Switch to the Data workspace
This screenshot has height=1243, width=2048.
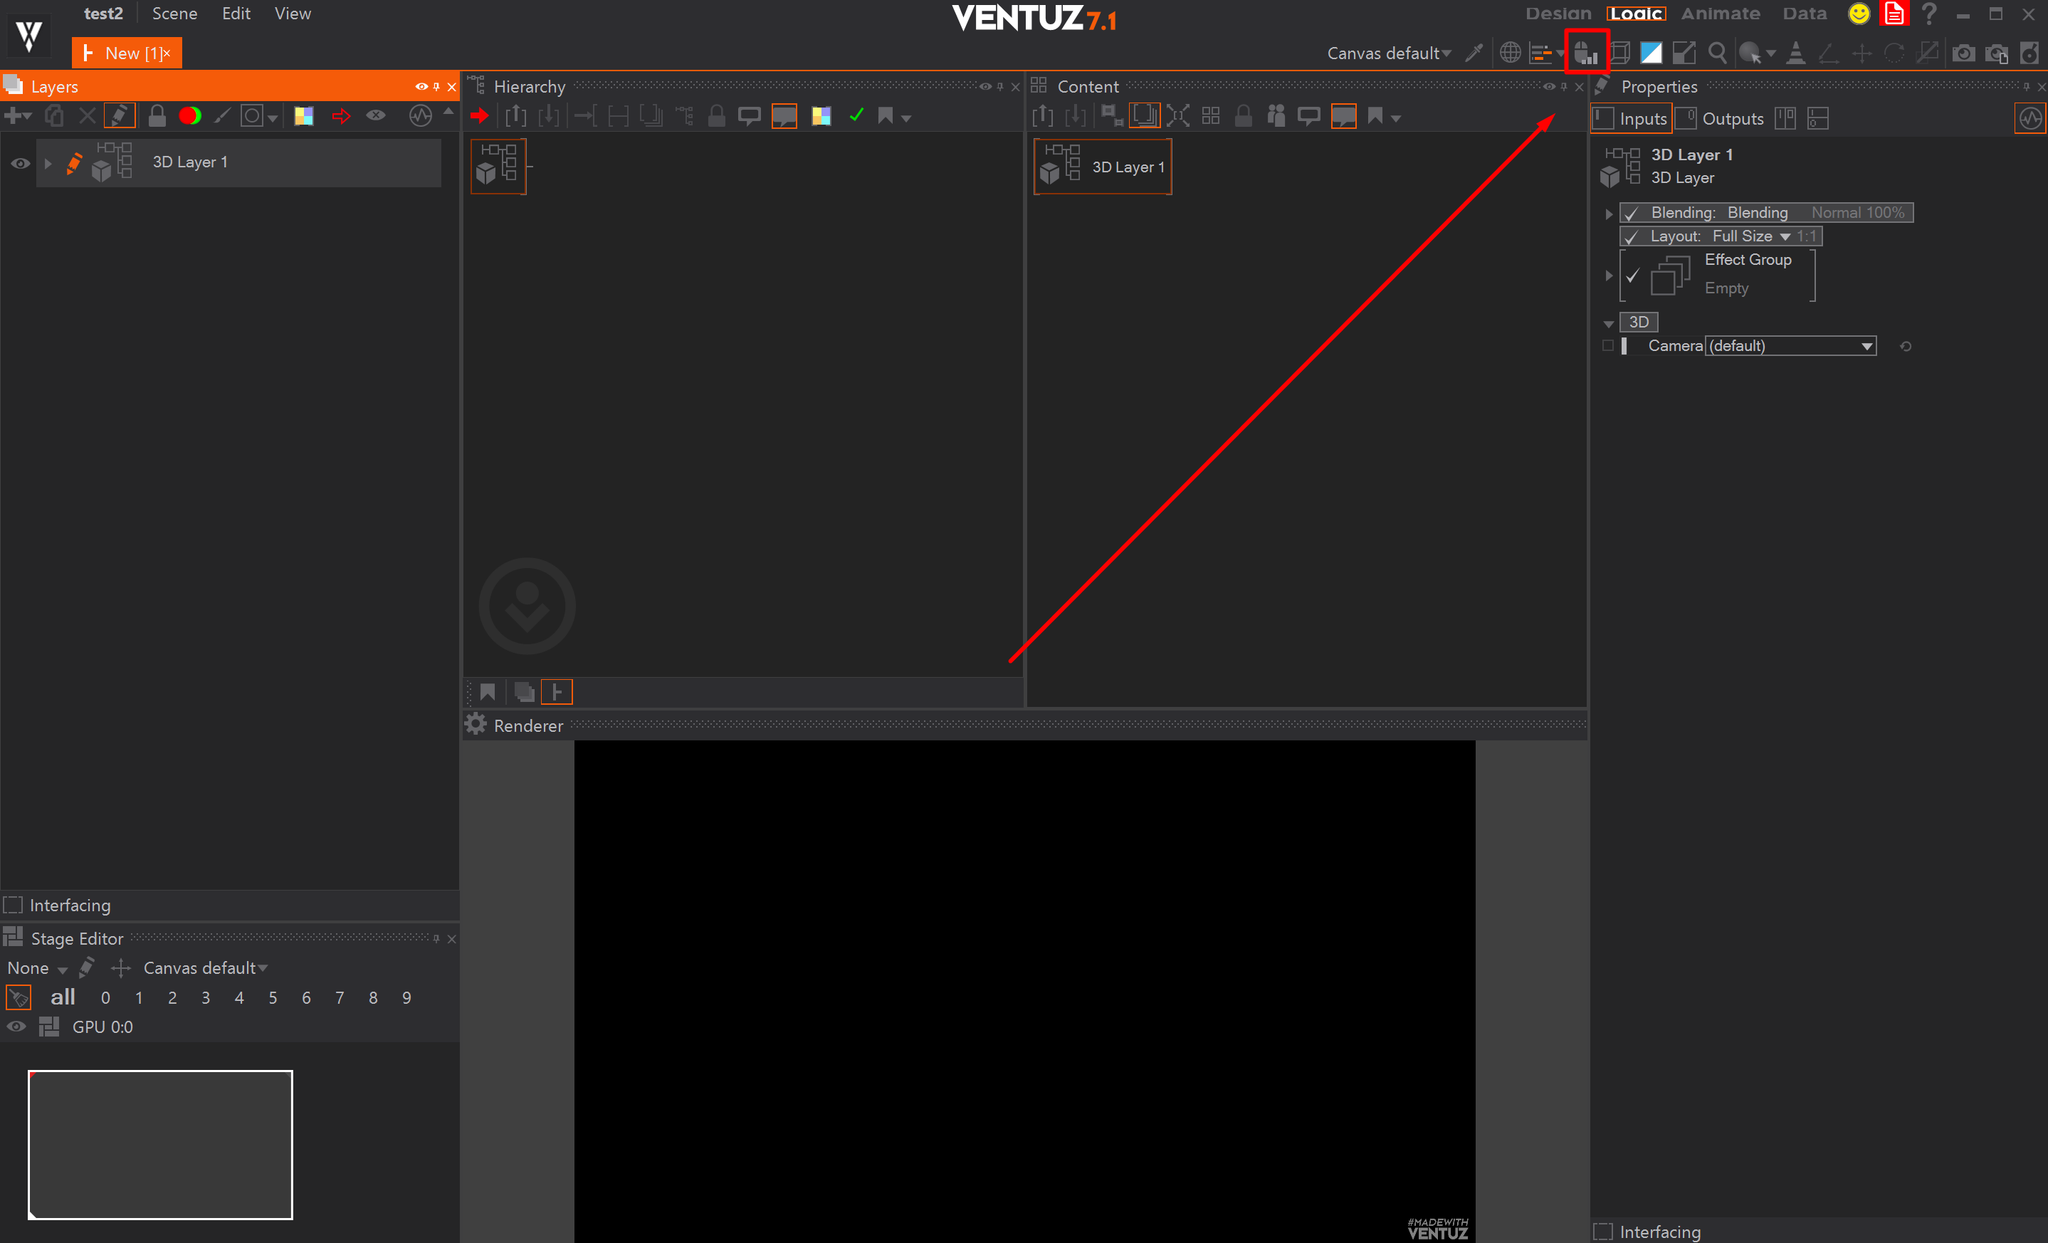click(1804, 13)
